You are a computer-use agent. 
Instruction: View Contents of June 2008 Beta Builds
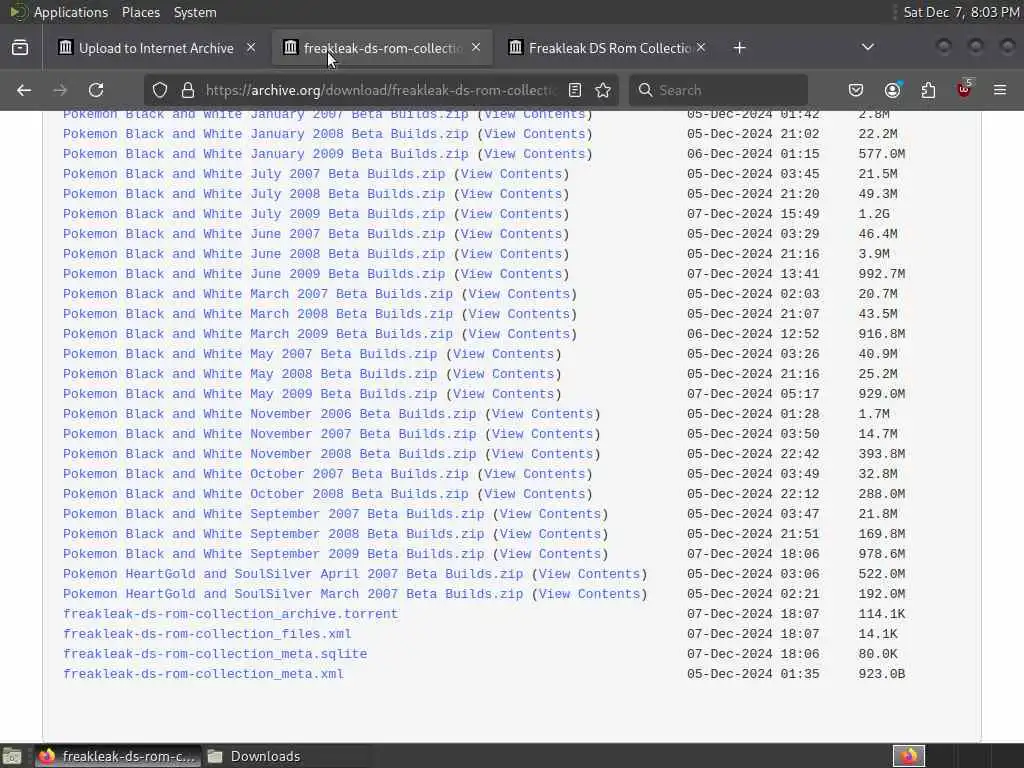click(x=511, y=254)
